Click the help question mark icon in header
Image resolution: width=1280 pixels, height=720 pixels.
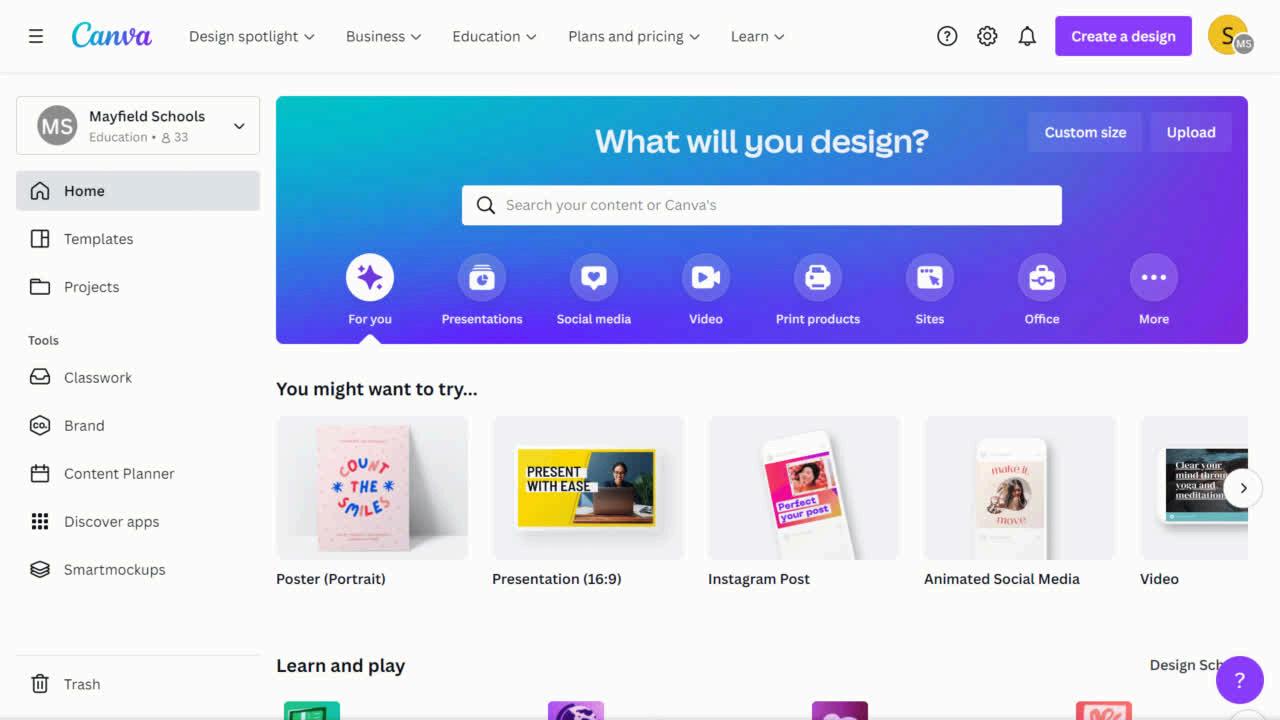[x=947, y=36]
